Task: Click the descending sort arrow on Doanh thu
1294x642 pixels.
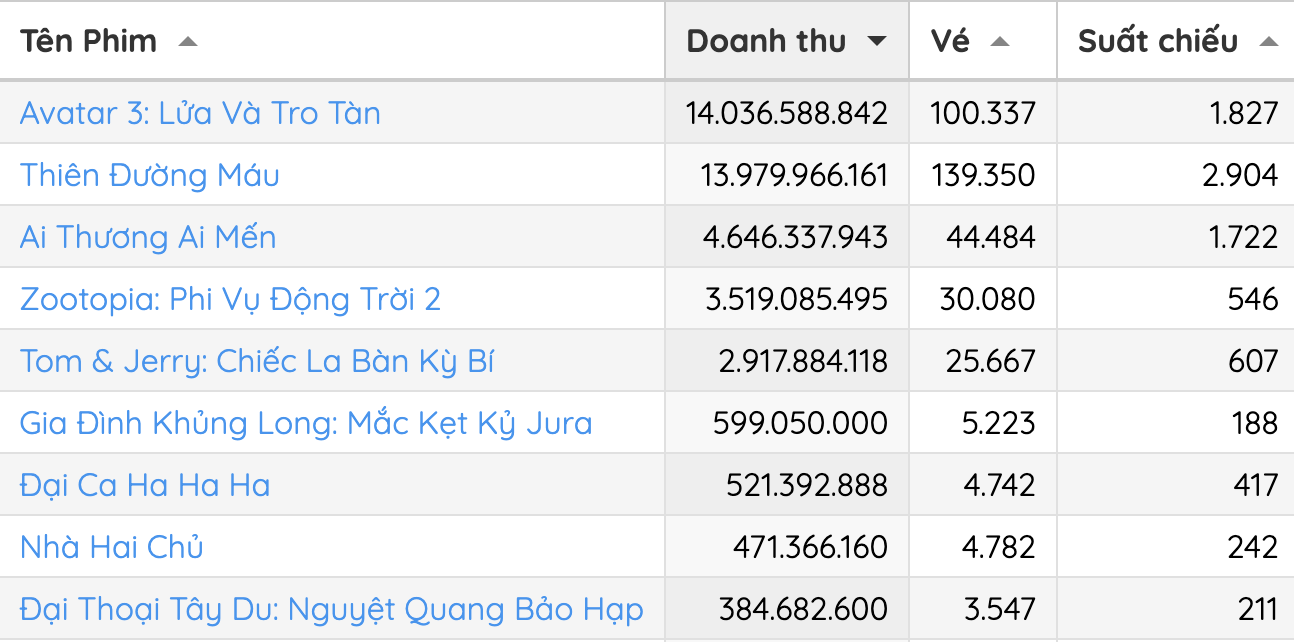Action: pos(878,41)
